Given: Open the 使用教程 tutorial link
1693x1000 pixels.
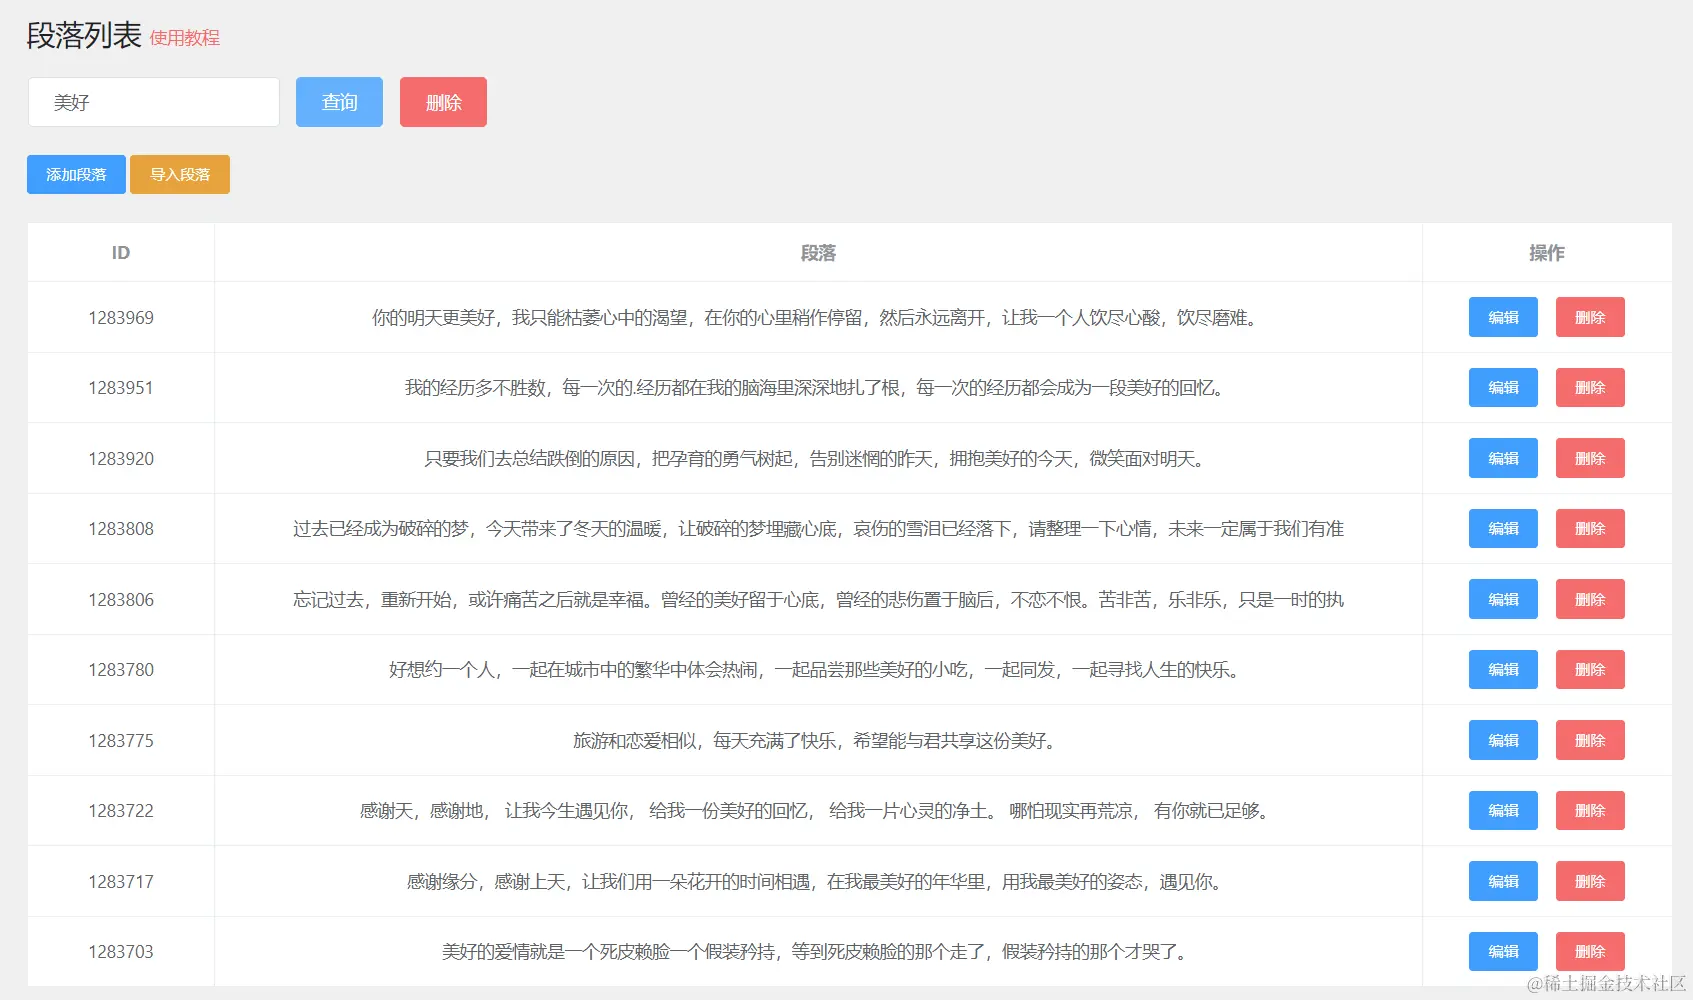Looking at the screenshot, I should [x=184, y=39].
